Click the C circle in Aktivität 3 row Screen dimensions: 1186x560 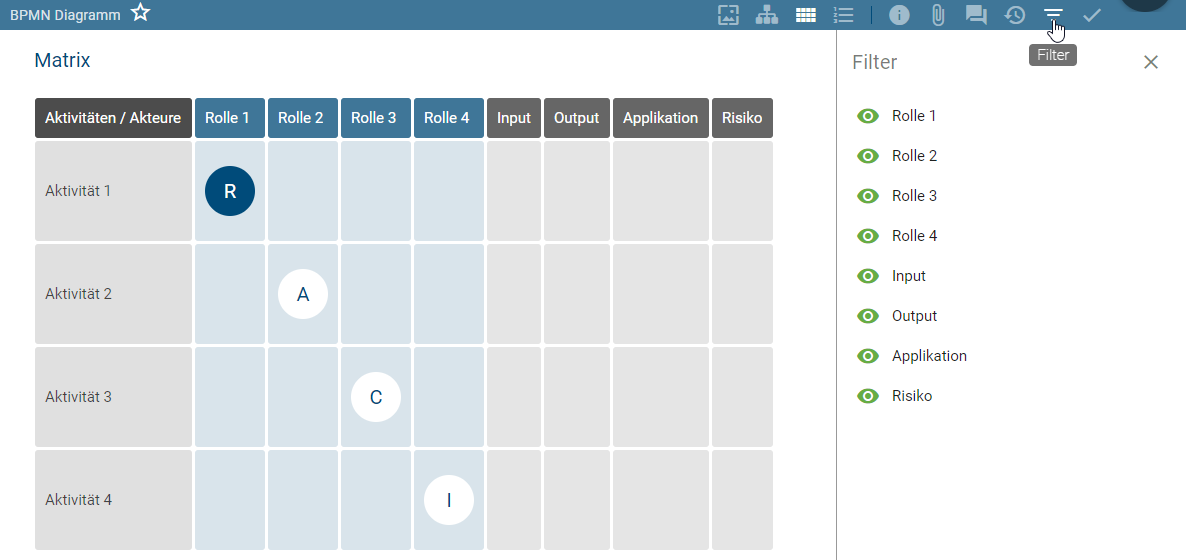tap(376, 397)
